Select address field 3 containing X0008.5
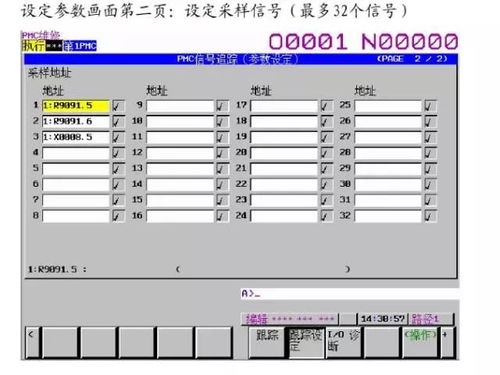Image resolution: width=500 pixels, height=375 pixels. tap(76, 137)
